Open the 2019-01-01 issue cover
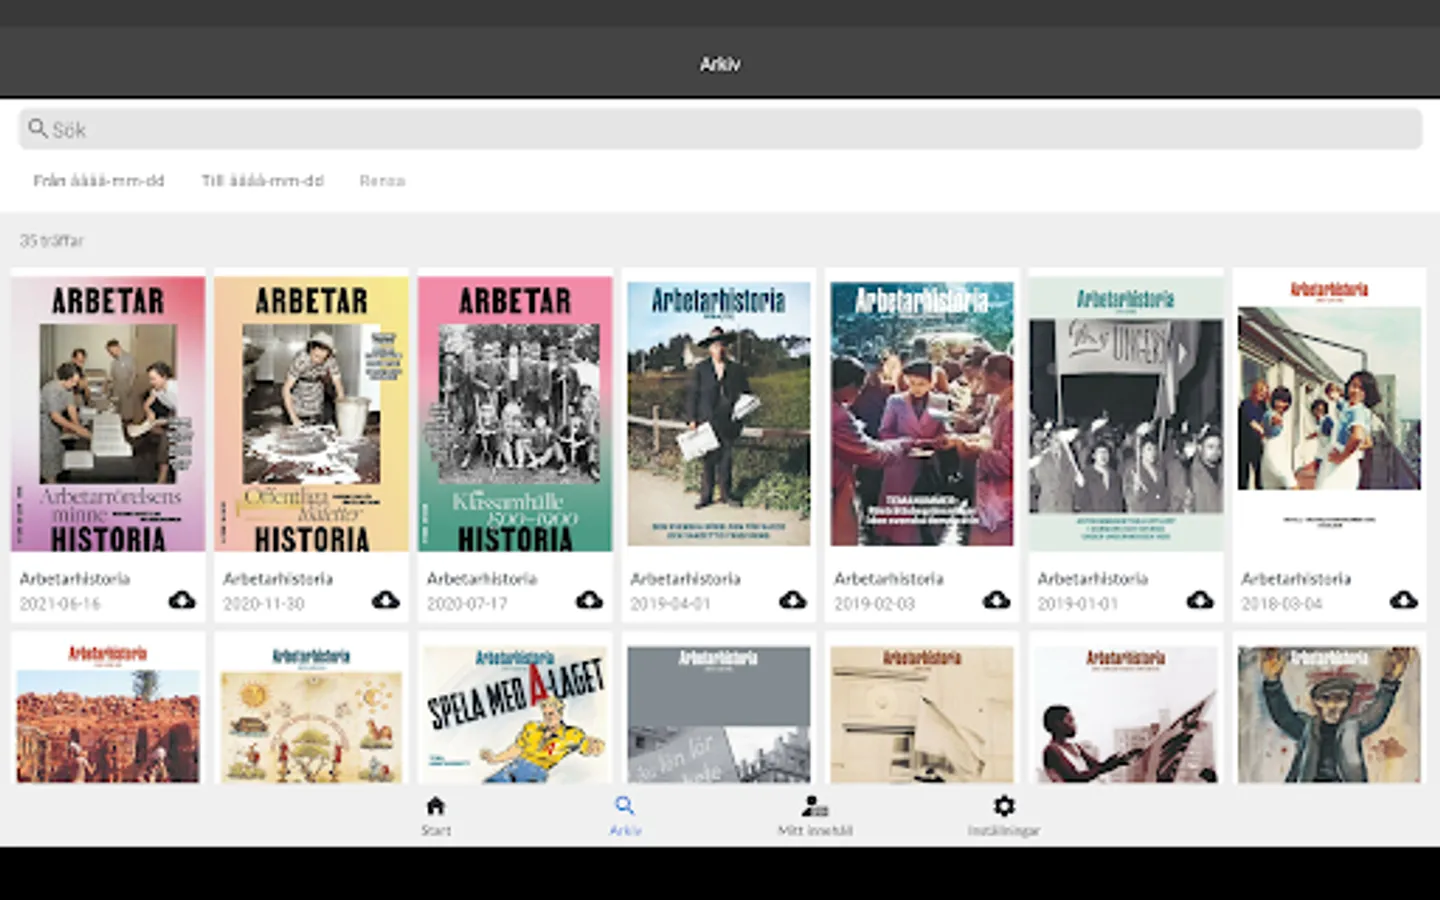Screen dimensions: 1440x900 tap(1126, 414)
